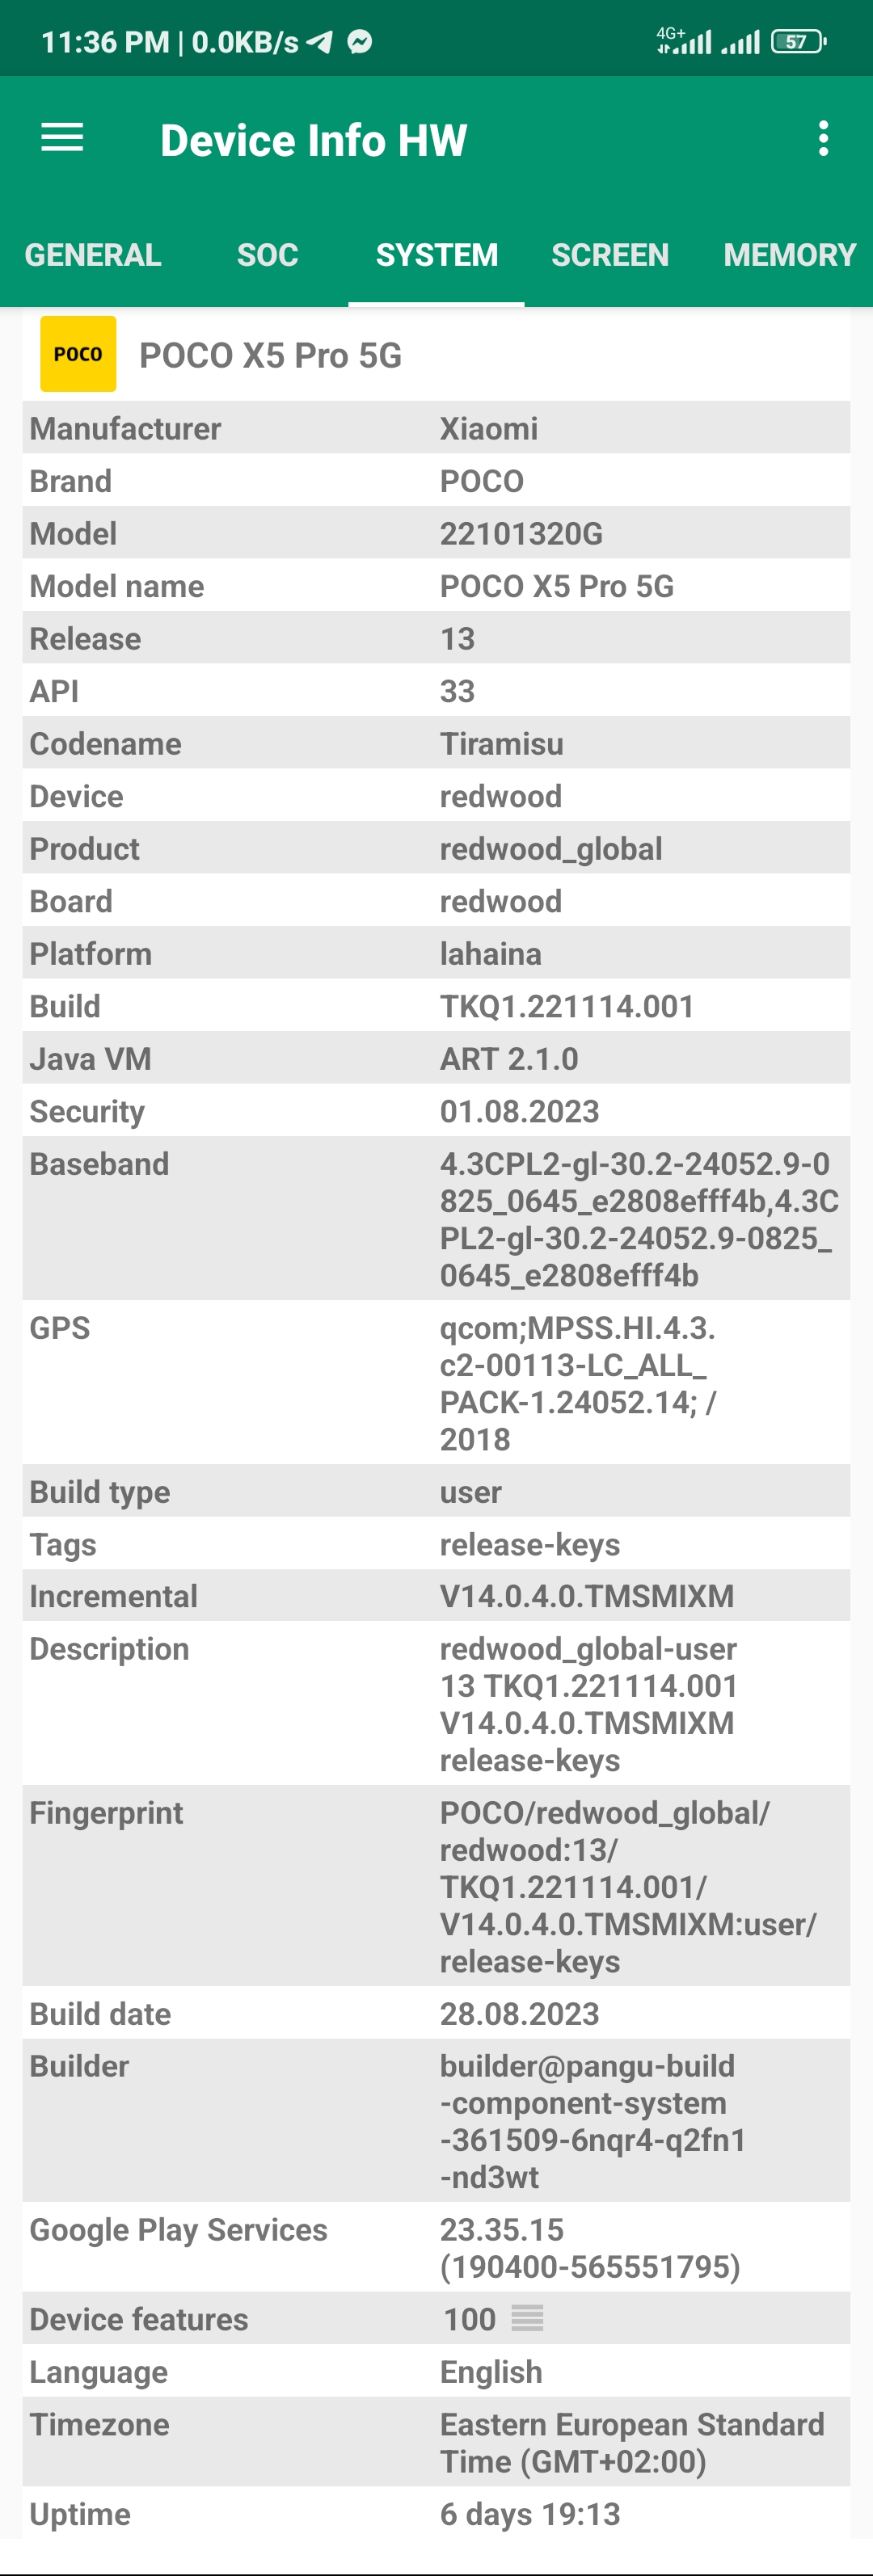Switch to the MEMORY tab
Viewport: 873px width, 2576px height.
(789, 255)
